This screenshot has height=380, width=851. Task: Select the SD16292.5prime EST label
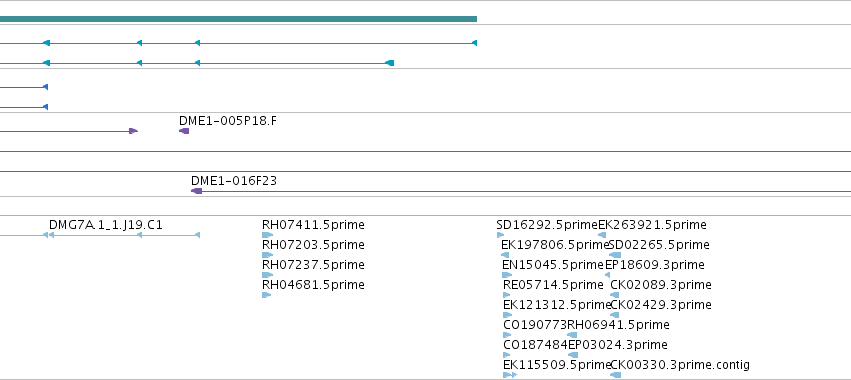pyautogui.click(x=547, y=225)
